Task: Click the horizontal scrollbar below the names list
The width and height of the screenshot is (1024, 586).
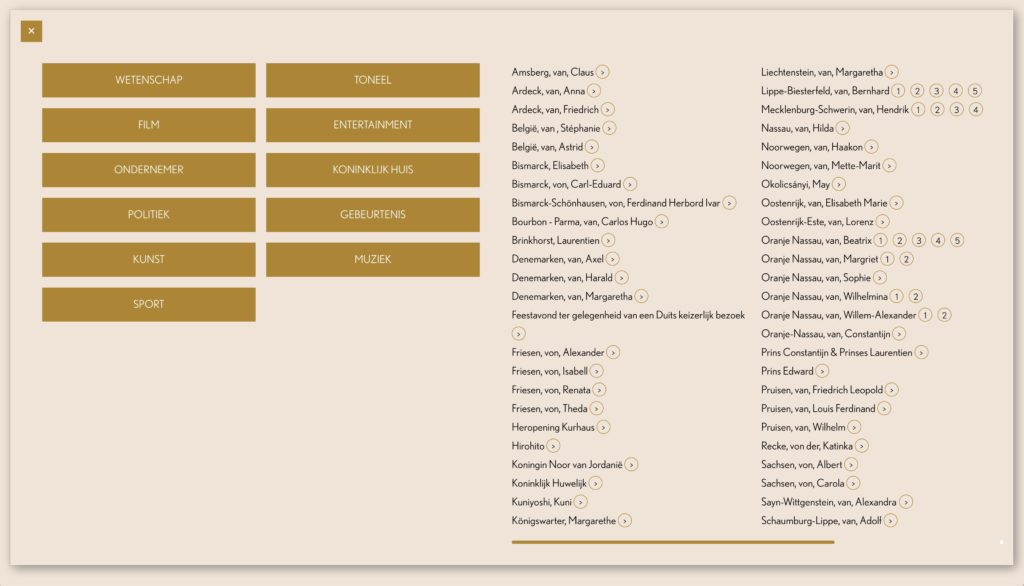Action: [672, 542]
